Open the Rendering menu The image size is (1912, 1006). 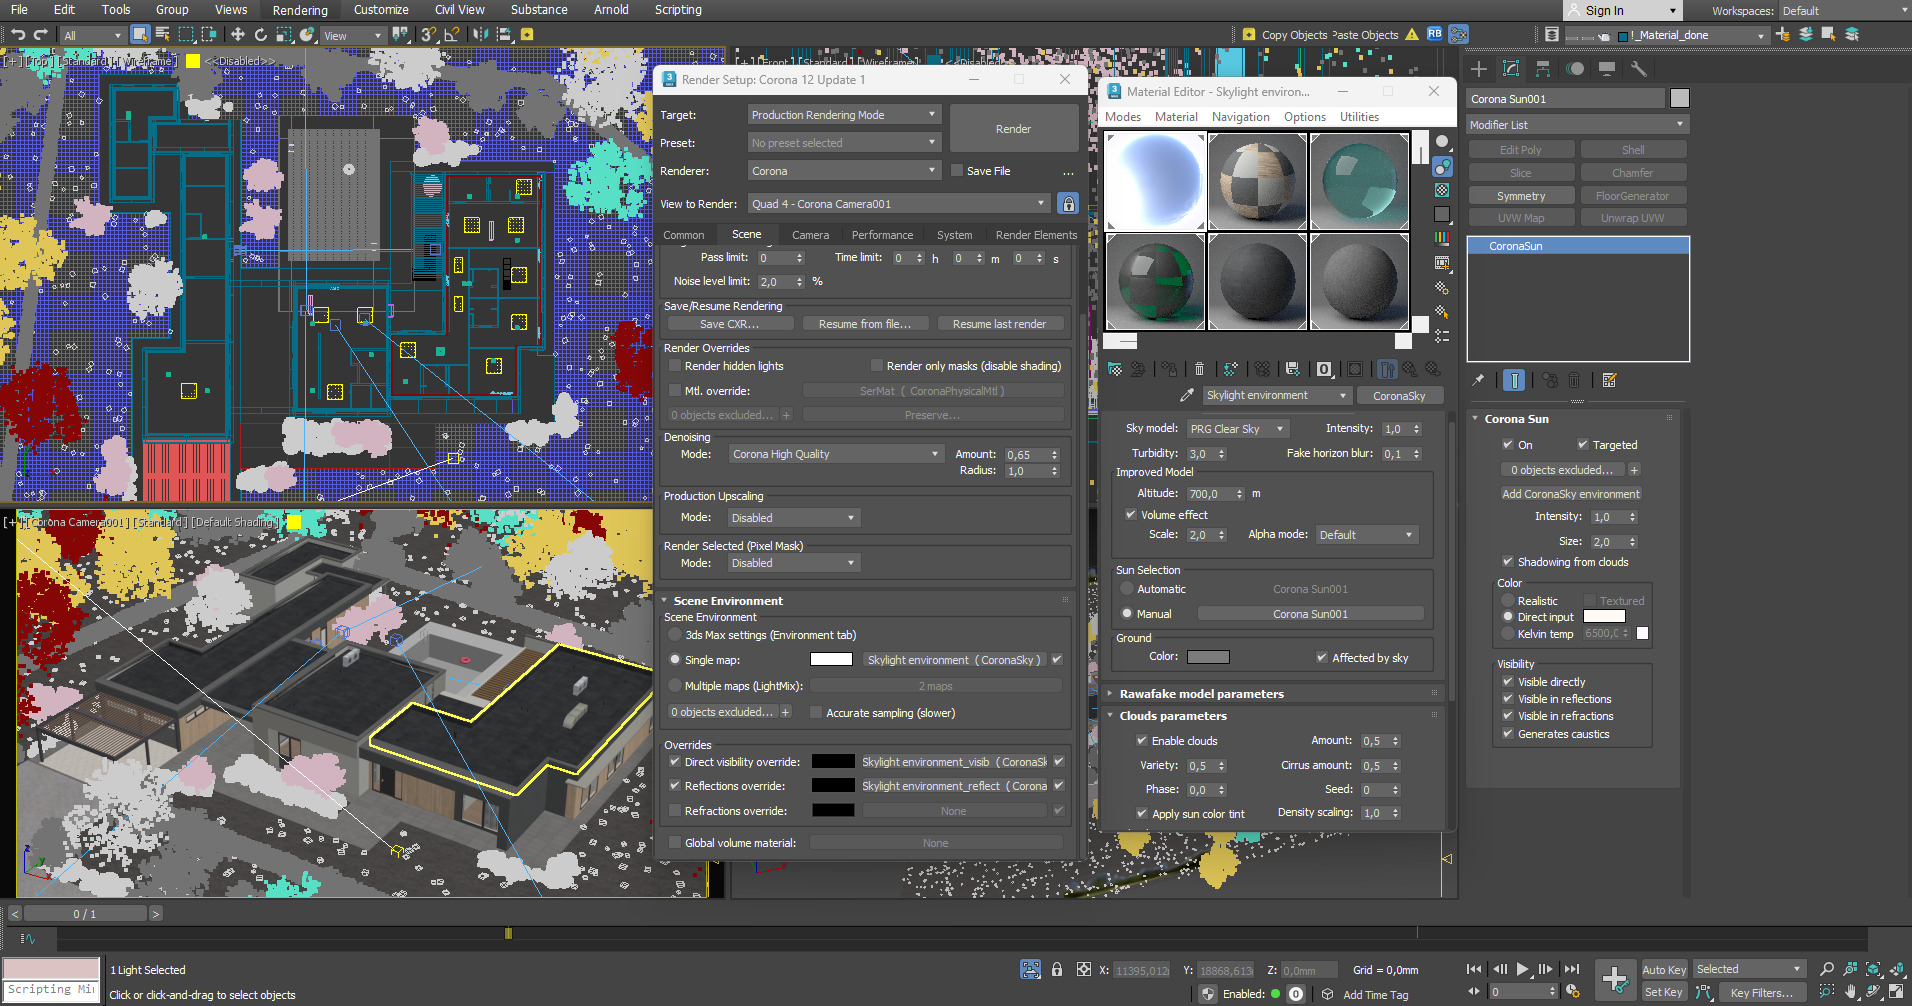pos(300,10)
